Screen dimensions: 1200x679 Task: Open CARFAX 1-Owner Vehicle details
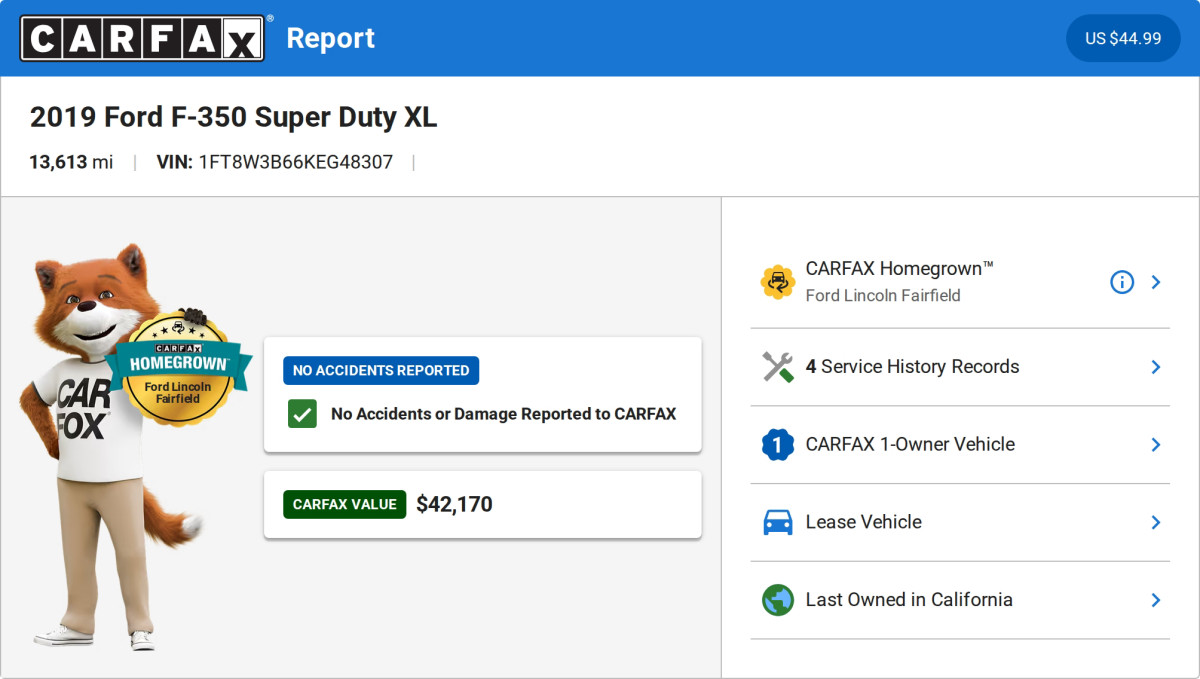pyautogui.click(x=960, y=445)
